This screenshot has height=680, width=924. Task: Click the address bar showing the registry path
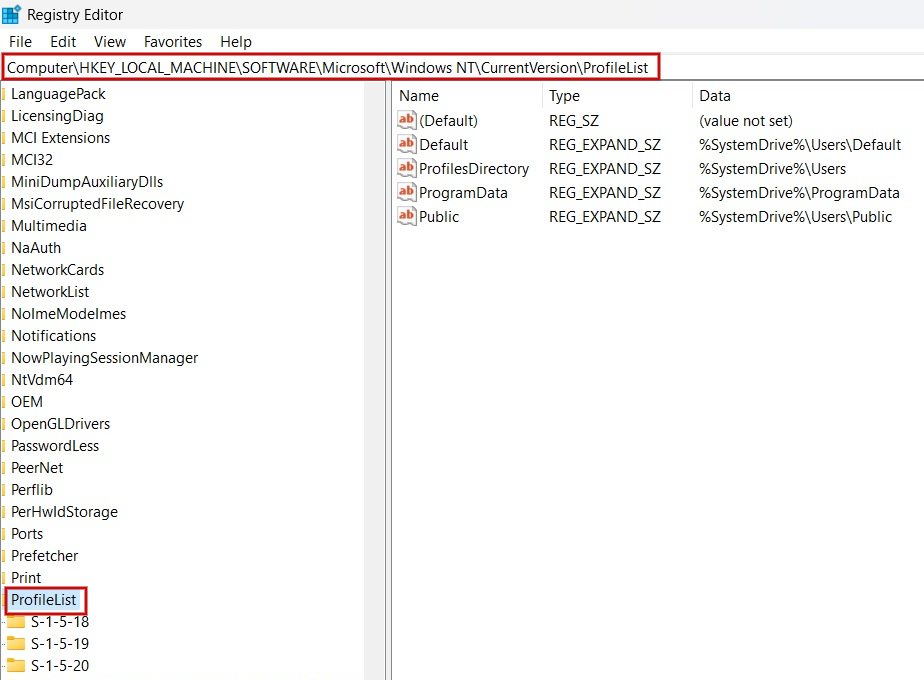(x=330, y=66)
